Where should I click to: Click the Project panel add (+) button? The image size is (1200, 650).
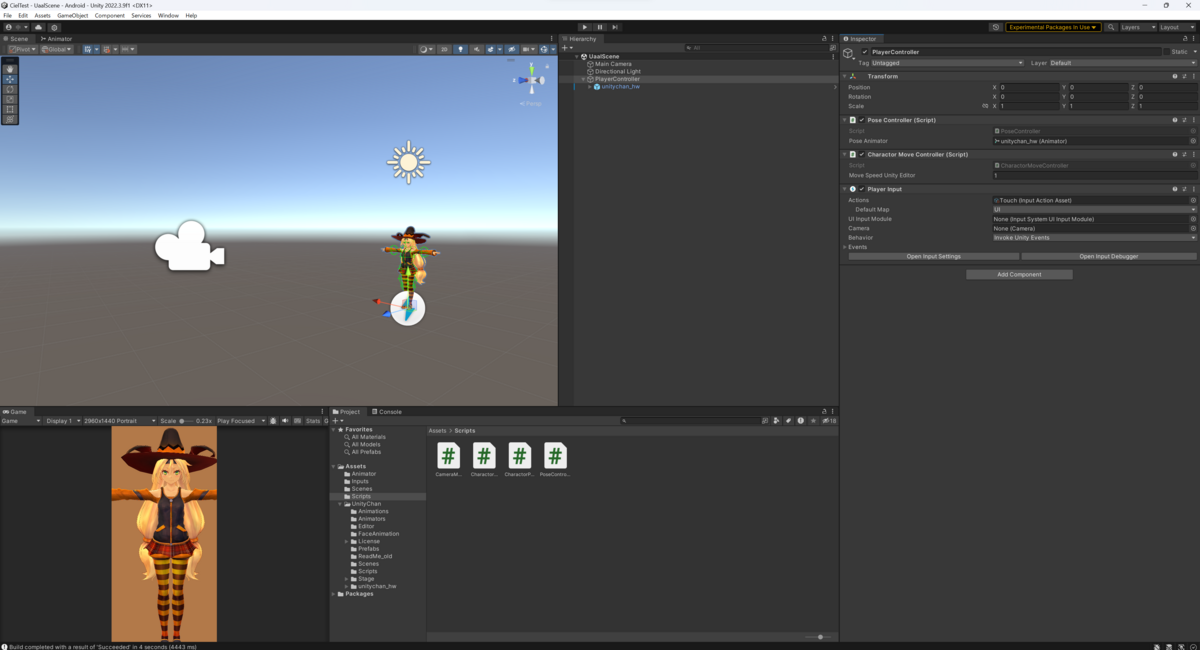pyautogui.click(x=337, y=421)
